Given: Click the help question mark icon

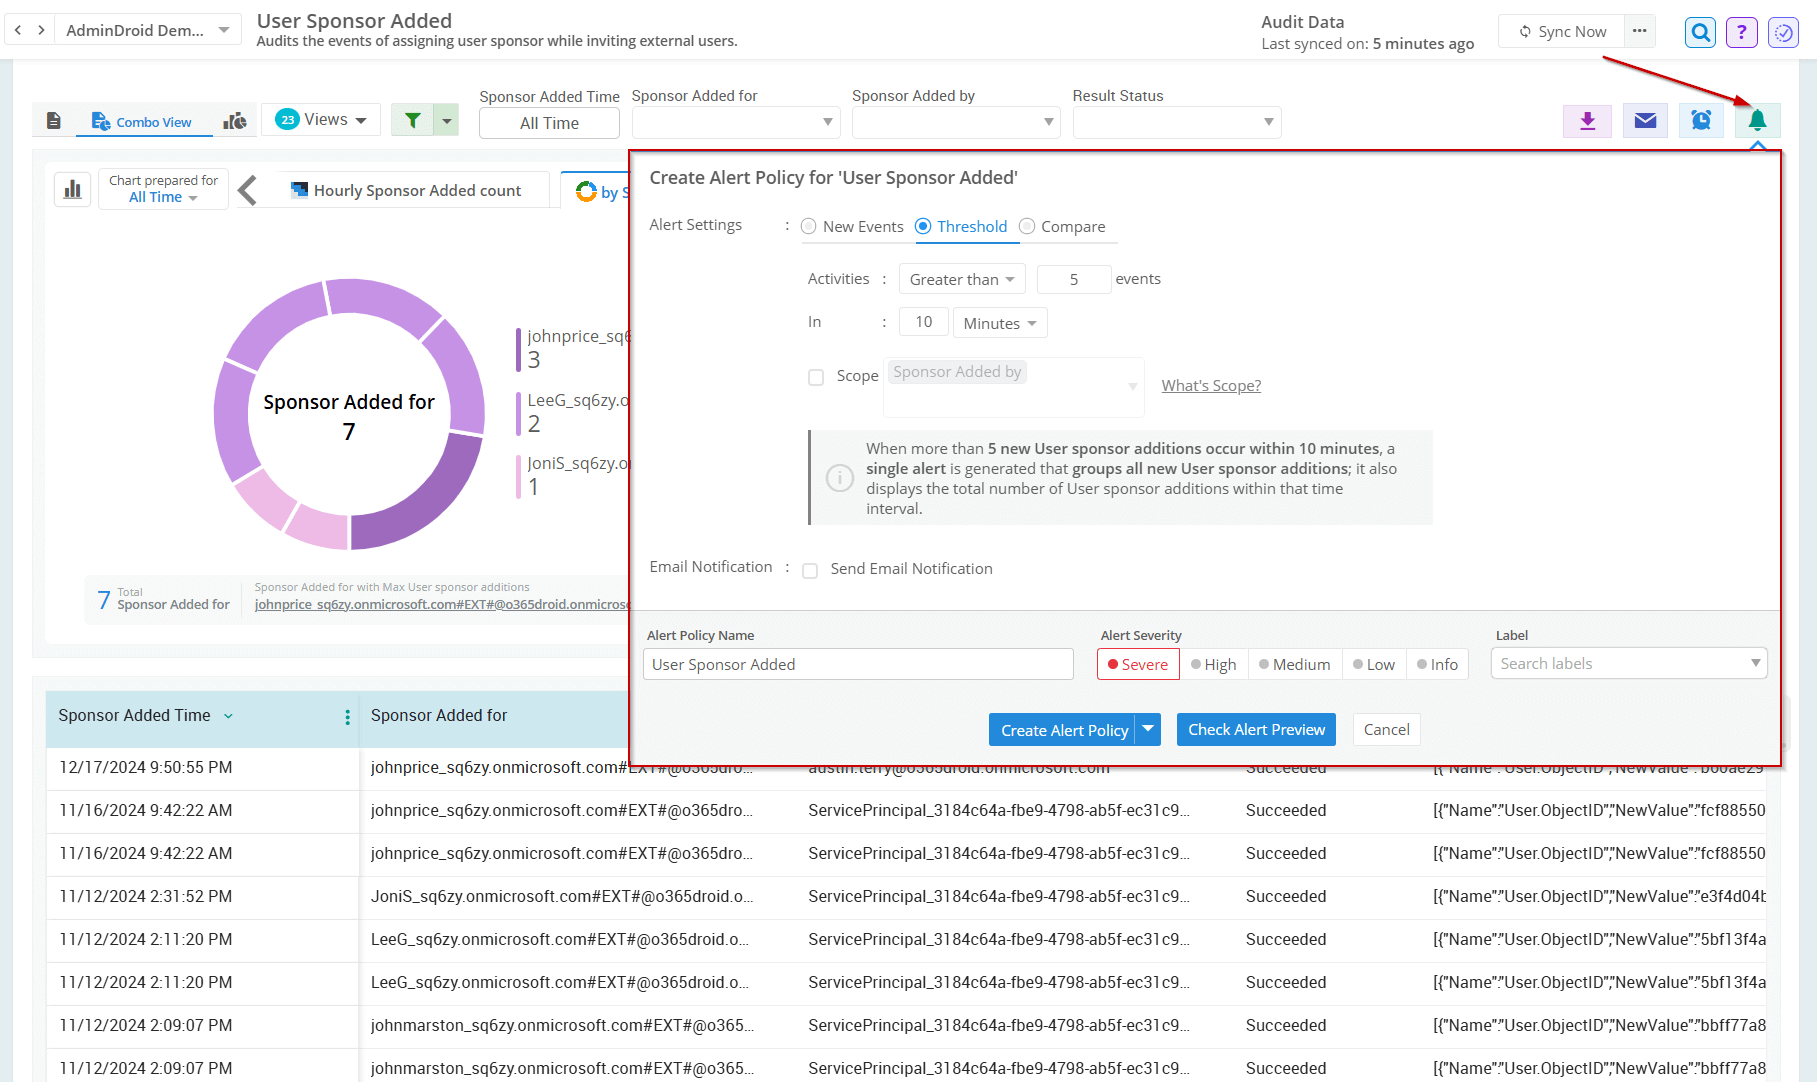Looking at the screenshot, I should (x=1741, y=32).
